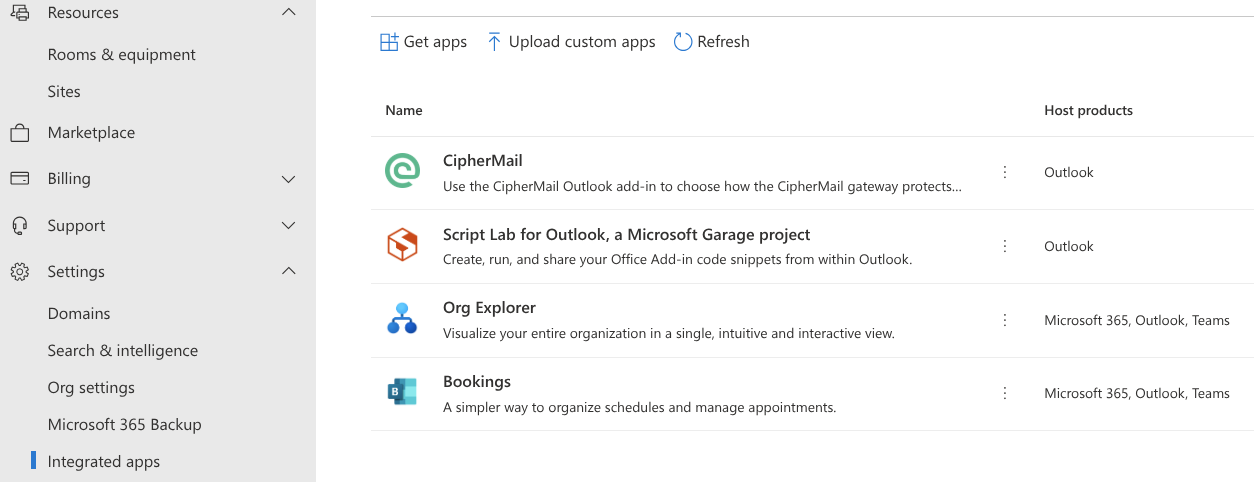Screen dimensions: 1254x482
Task: Expand the Billing section chevron
Action: point(289,179)
